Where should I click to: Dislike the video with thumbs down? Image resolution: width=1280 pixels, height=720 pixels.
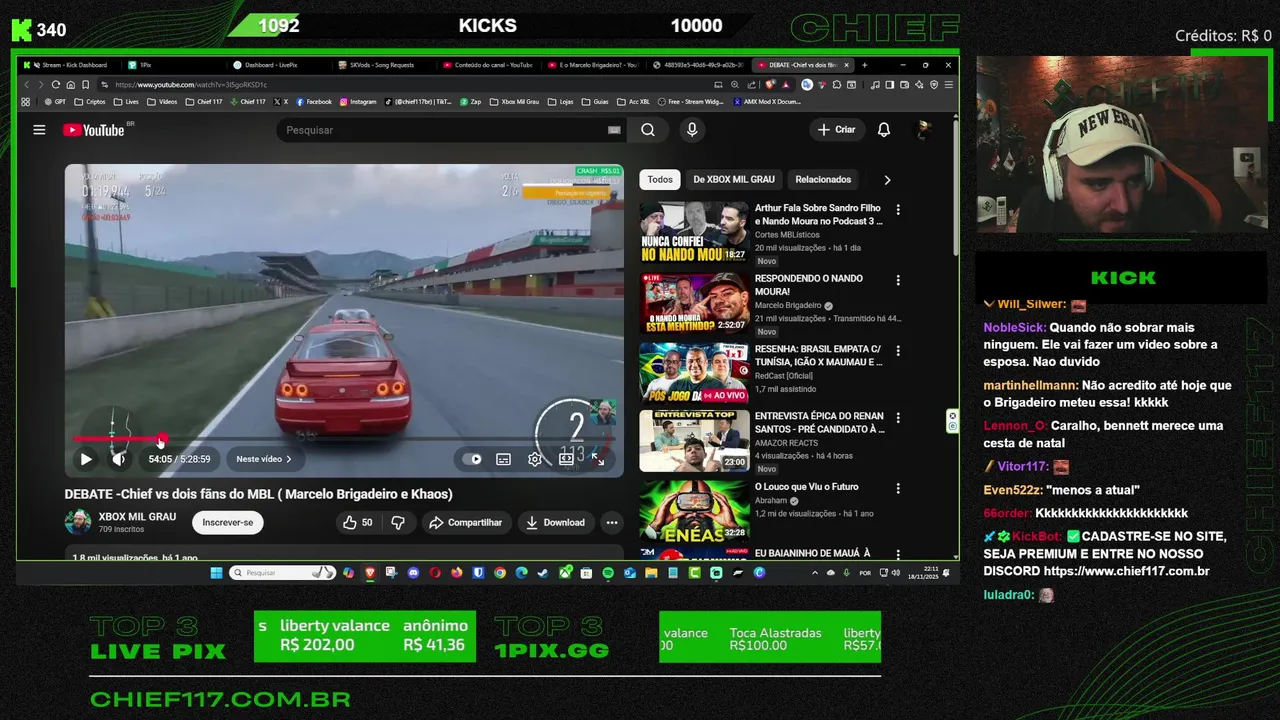pyautogui.click(x=398, y=522)
